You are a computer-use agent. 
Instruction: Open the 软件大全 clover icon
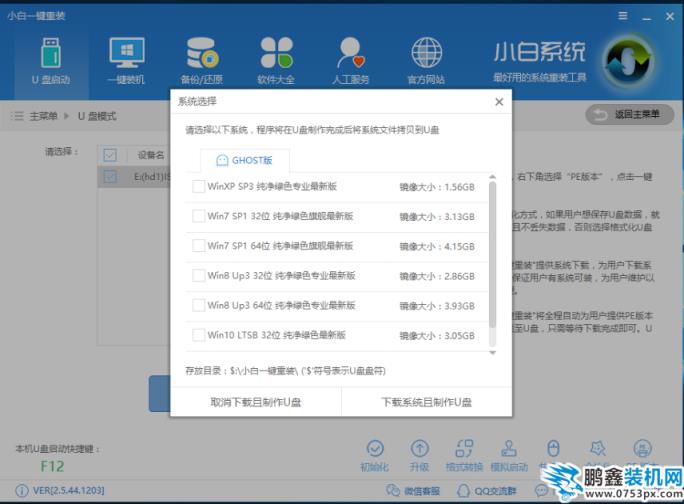pos(277,53)
